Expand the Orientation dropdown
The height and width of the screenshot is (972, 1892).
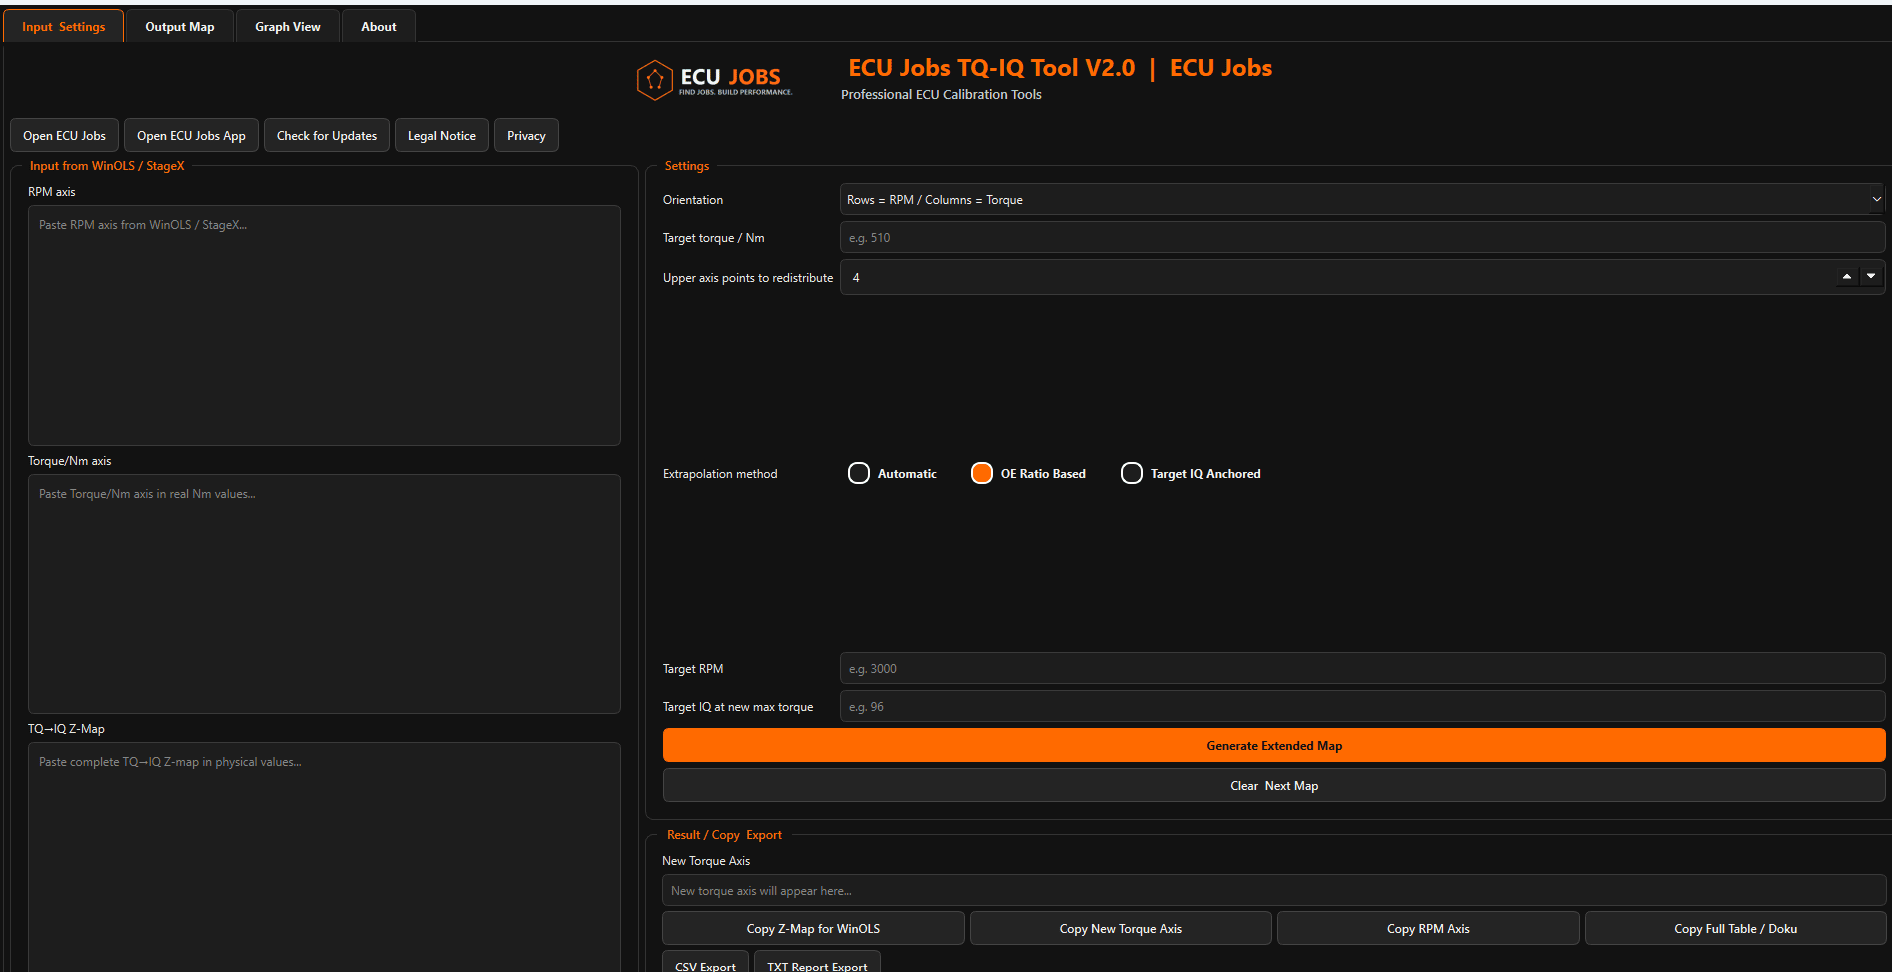[x=1362, y=200]
